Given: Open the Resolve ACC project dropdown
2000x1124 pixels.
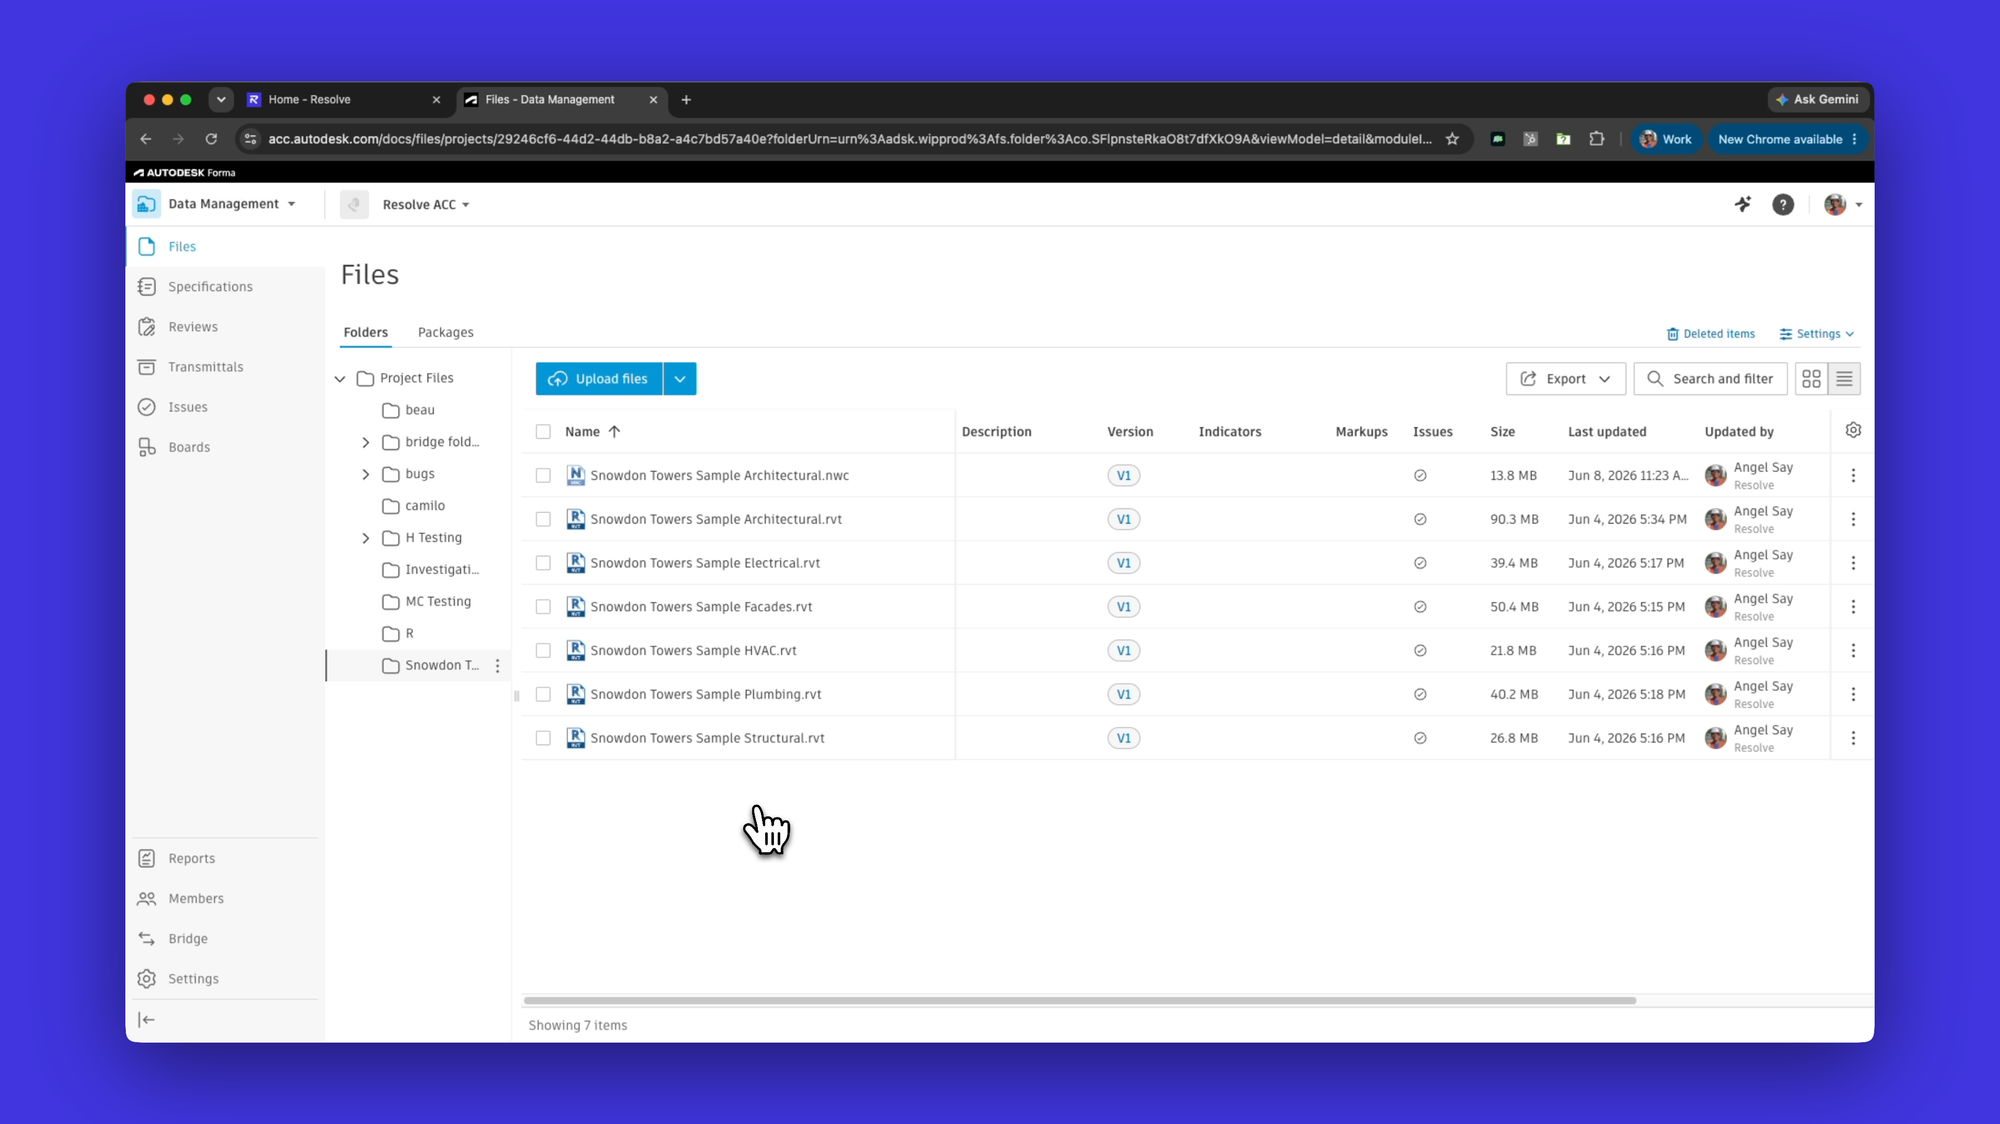Looking at the screenshot, I should [x=426, y=204].
